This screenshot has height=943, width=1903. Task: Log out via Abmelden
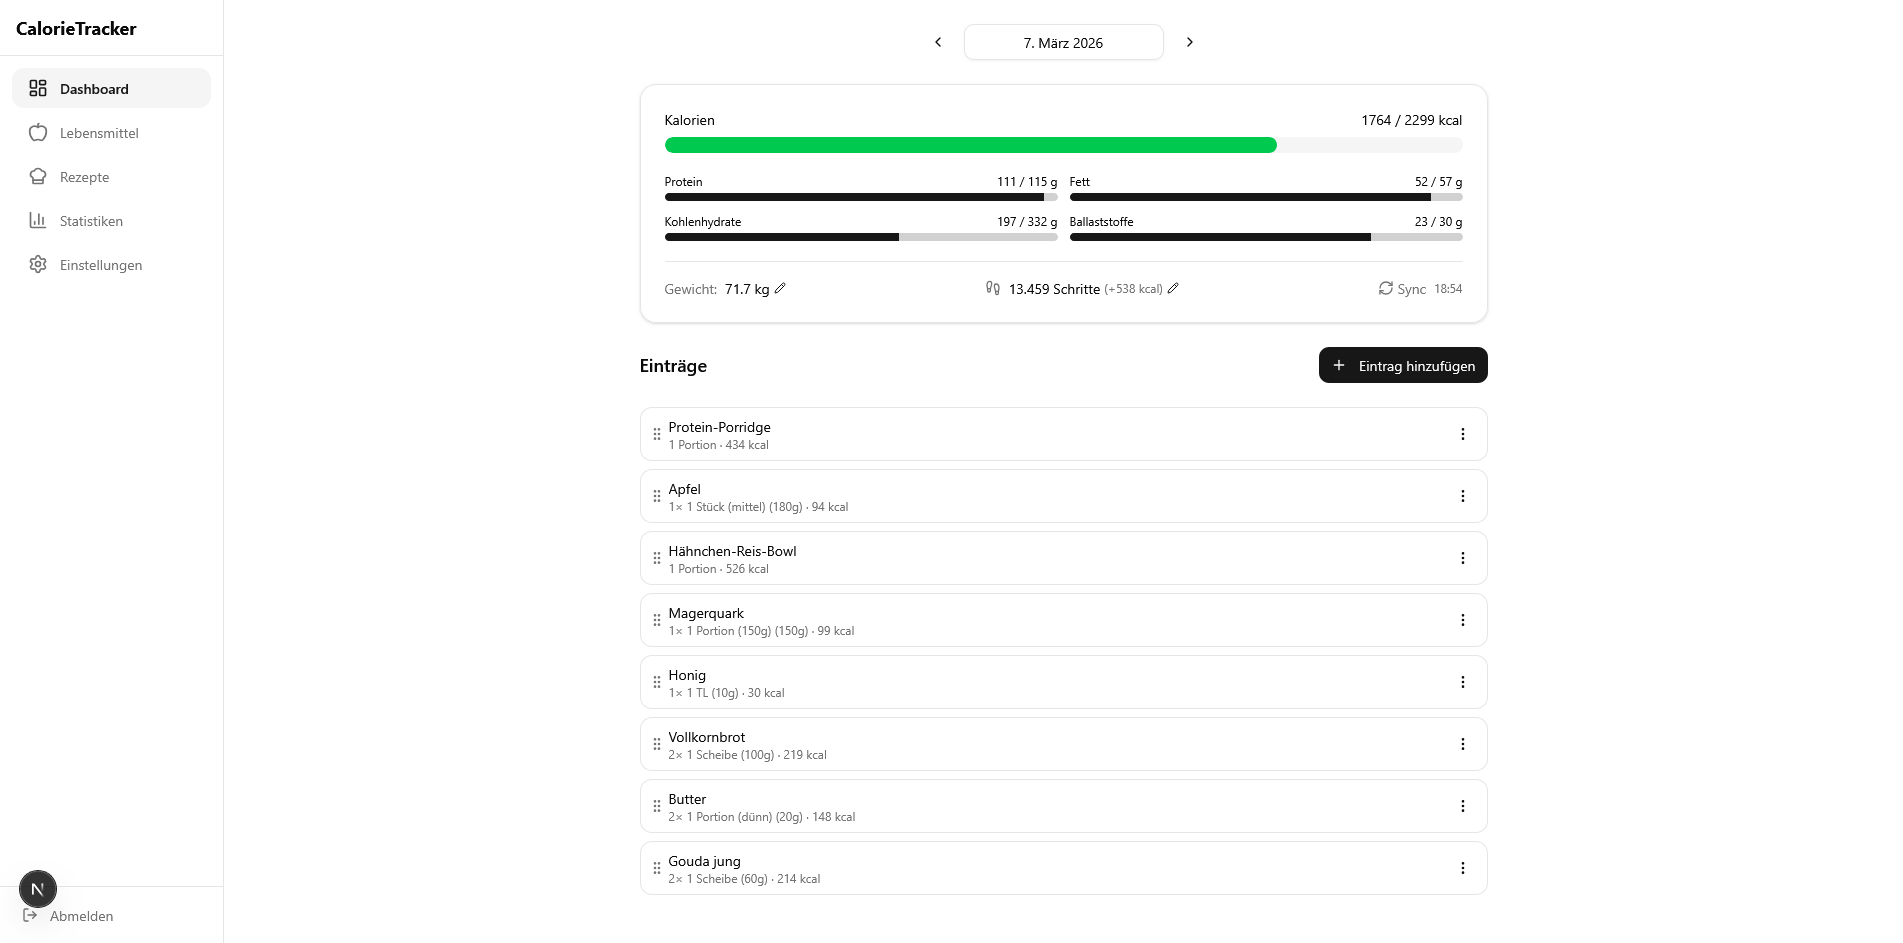coord(81,916)
